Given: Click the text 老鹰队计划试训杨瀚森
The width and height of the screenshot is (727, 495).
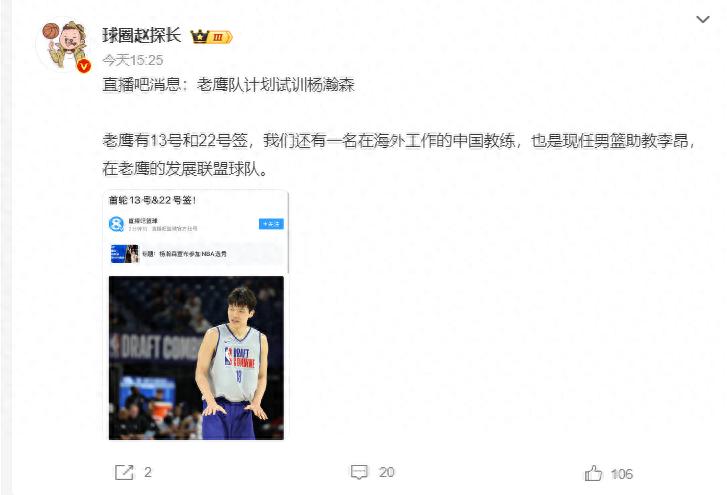Looking at the screenshot, I should pyautogui.click(x=275, y=85).
